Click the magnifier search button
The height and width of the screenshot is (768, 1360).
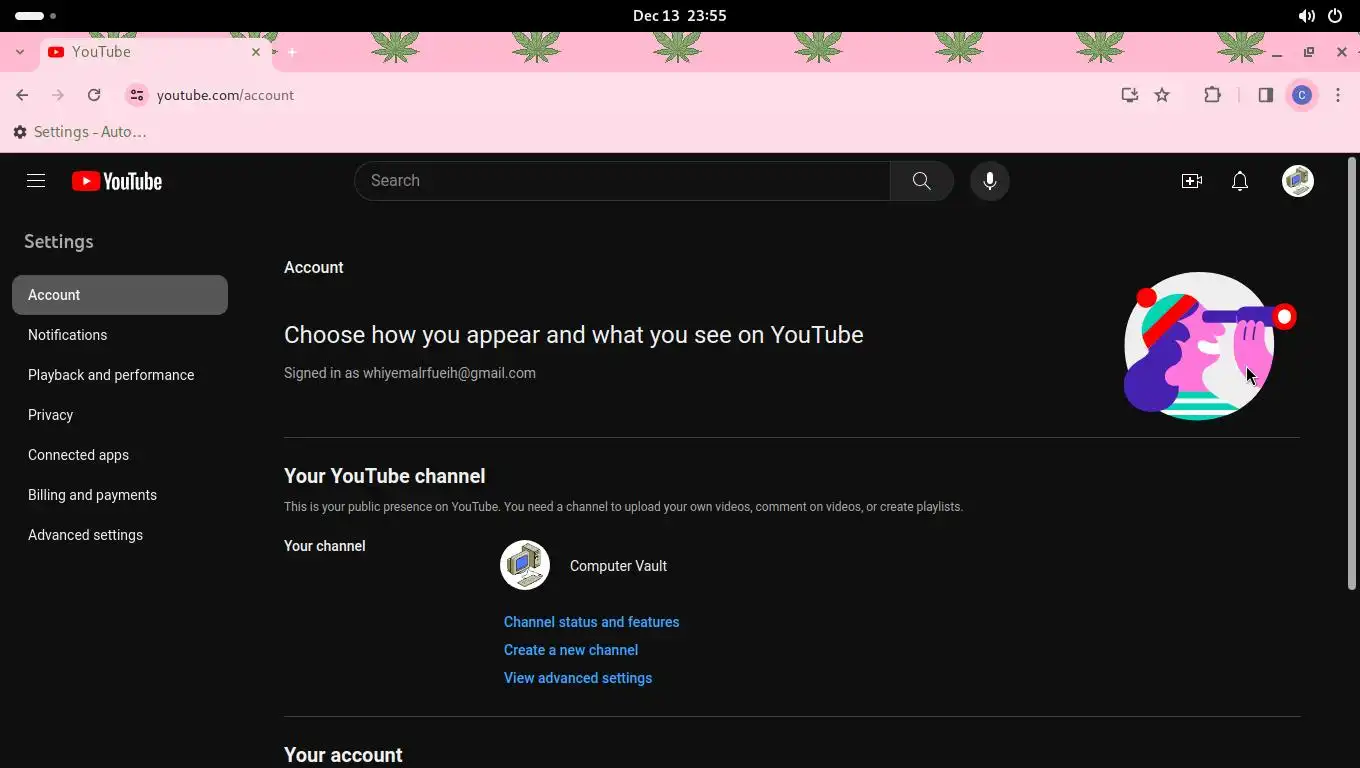[x=922, y=181]
